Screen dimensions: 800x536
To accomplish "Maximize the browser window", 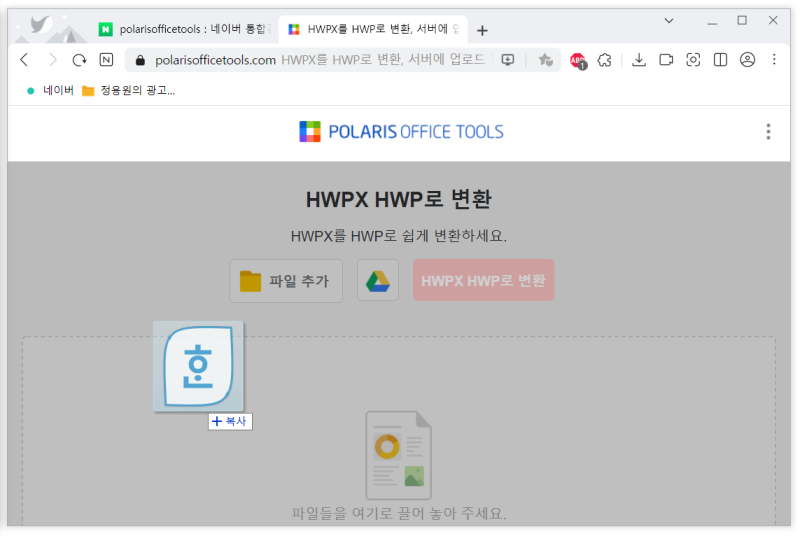I will (742, 20).
